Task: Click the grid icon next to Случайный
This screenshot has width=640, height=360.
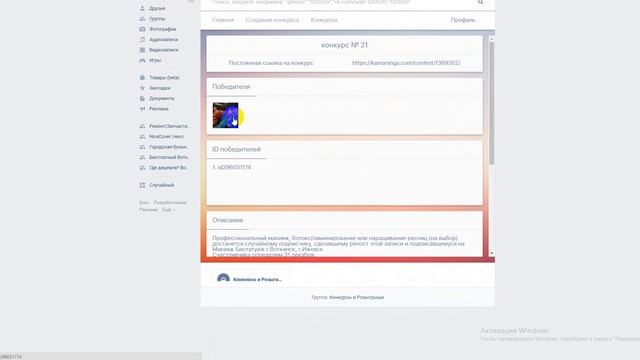Action: pyautogui.click(x=142, y=185)
